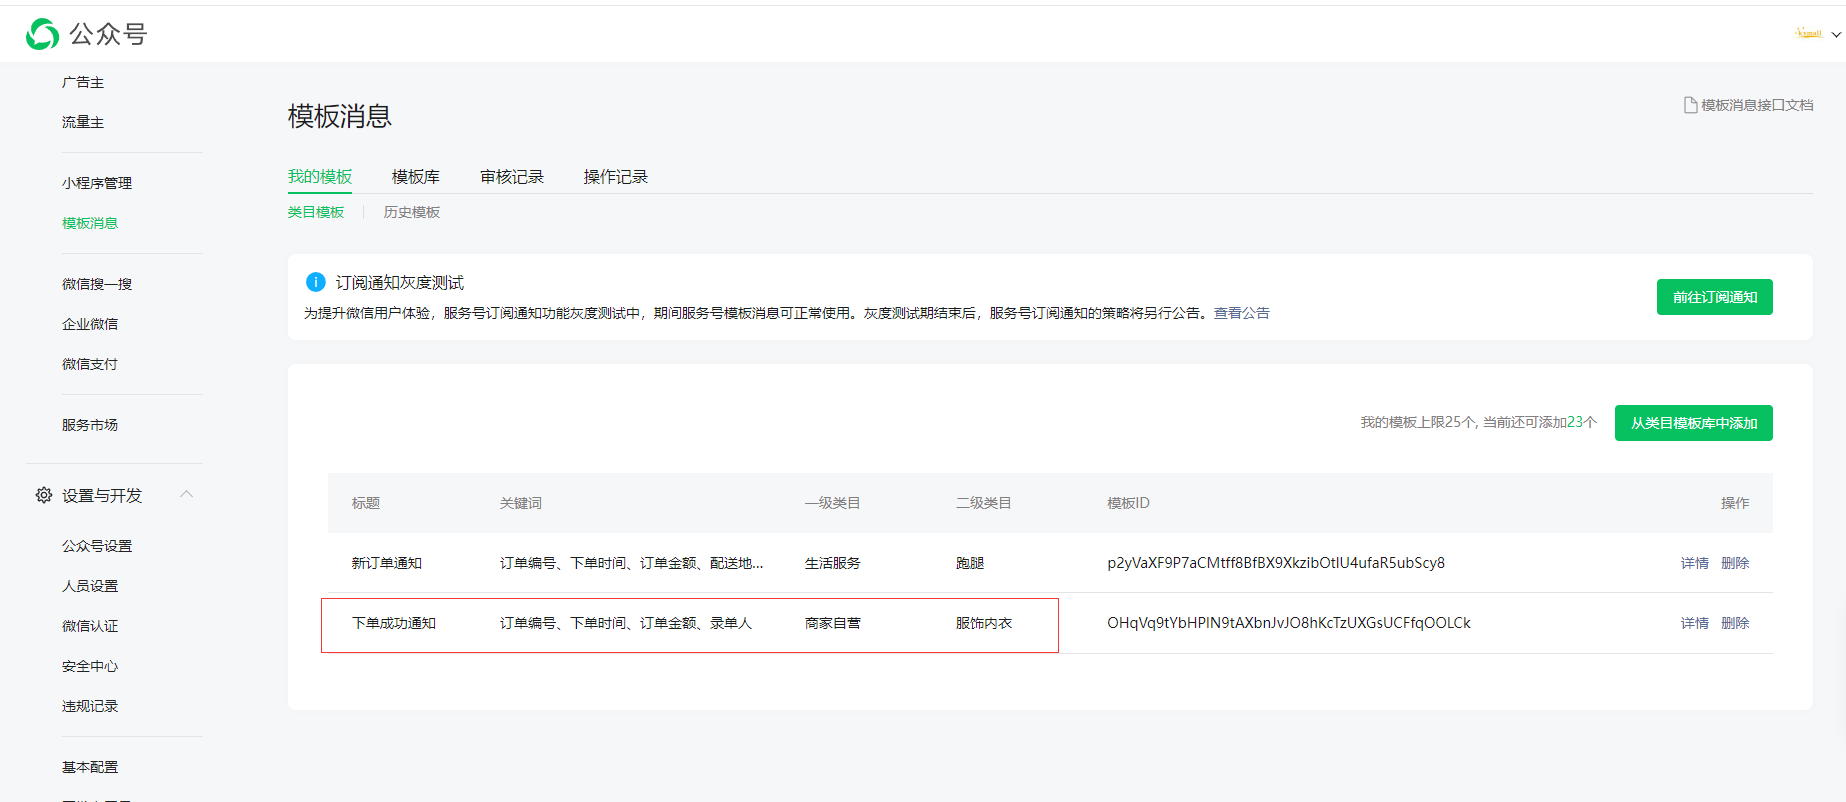Collapse the 设置与开发 section chevron
The image size is (1846, 802).
click(x=186, y=494)
